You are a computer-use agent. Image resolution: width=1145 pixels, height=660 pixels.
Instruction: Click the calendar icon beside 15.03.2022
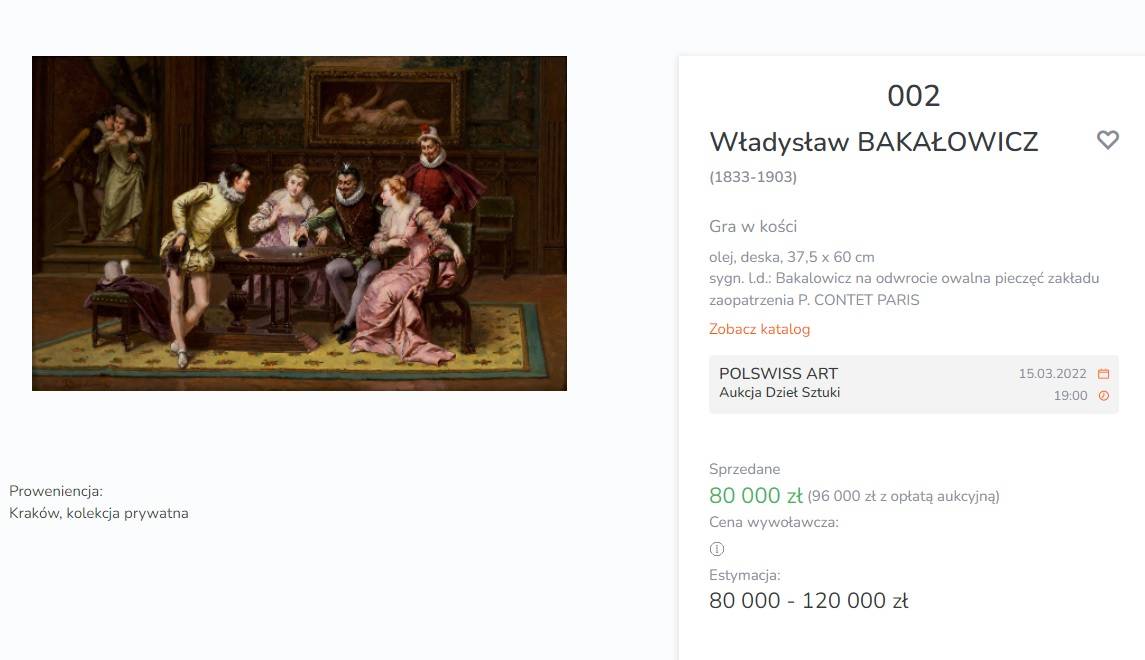(1104, 374)
